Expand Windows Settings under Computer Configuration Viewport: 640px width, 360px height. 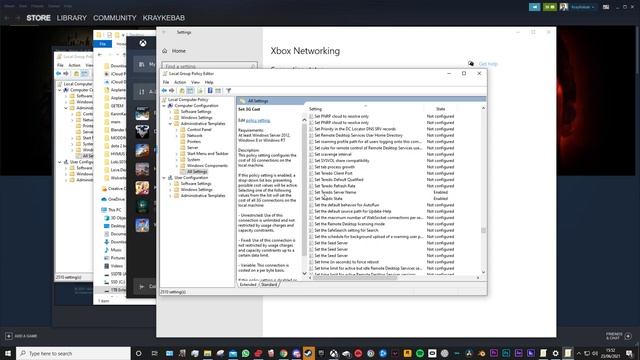coord(171,118)
